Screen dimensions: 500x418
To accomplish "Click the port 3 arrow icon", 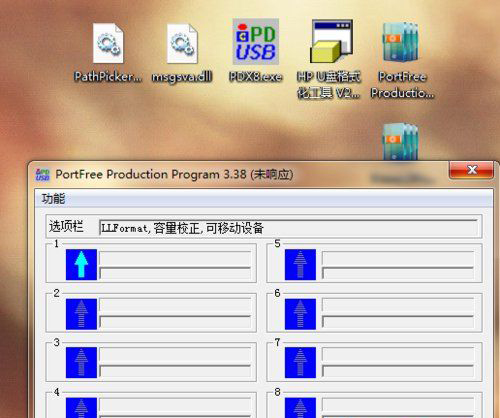I will [x=81, y=363].
